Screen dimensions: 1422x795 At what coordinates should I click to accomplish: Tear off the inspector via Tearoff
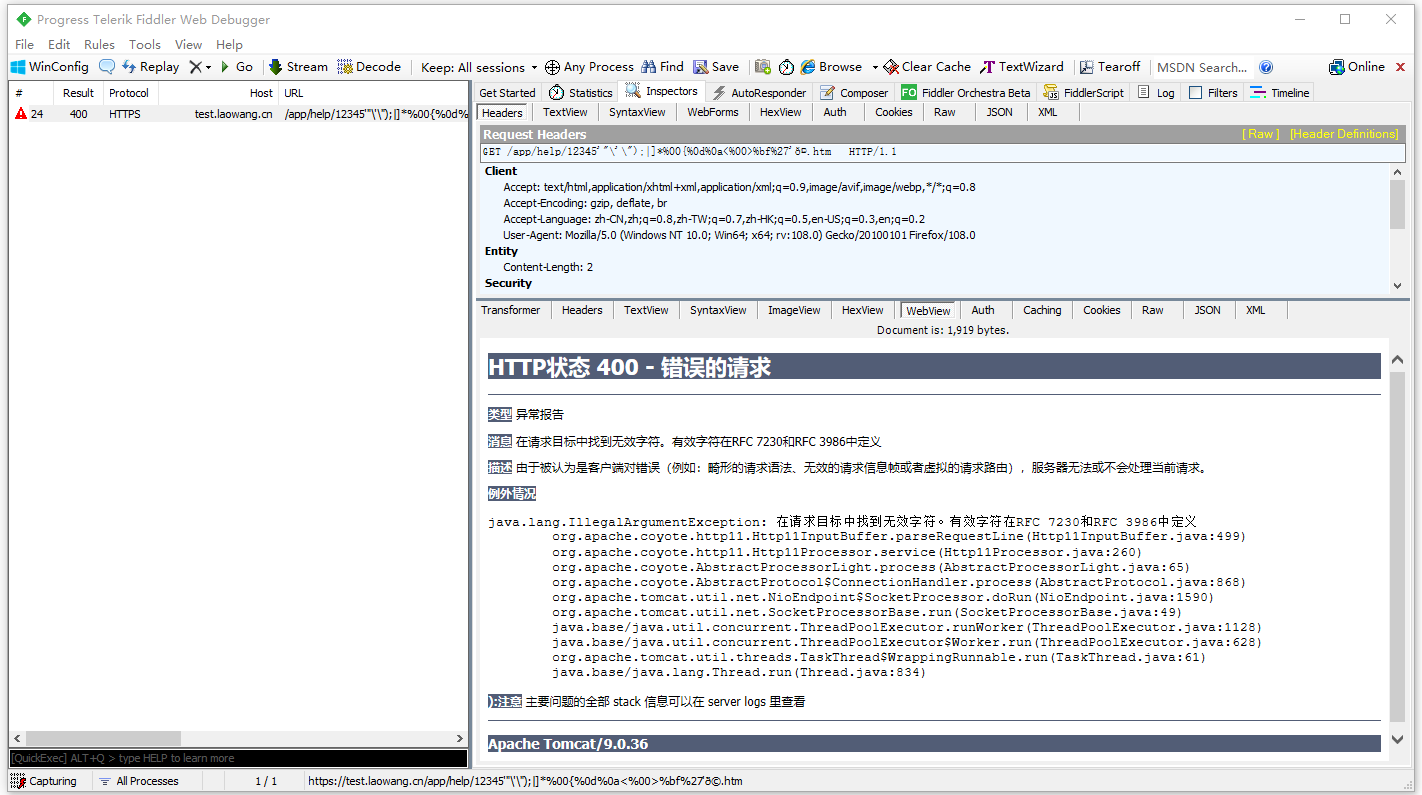point(1110,67)
